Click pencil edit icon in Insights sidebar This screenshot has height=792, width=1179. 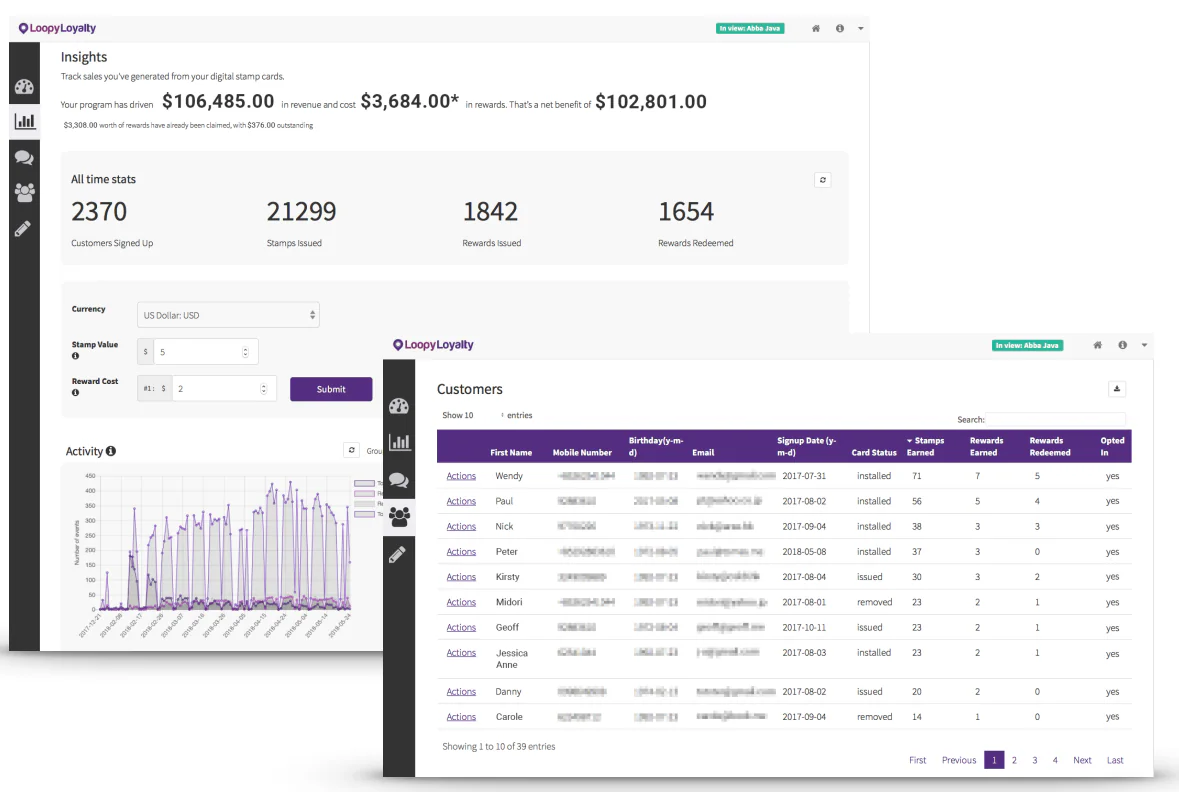click(x=23, y=229)
